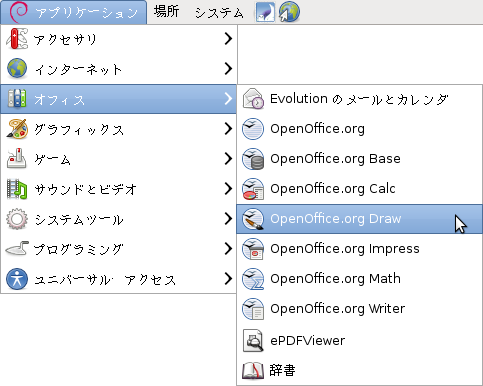Click the OpenOffice.org Calc chart icon

[253, 189]
